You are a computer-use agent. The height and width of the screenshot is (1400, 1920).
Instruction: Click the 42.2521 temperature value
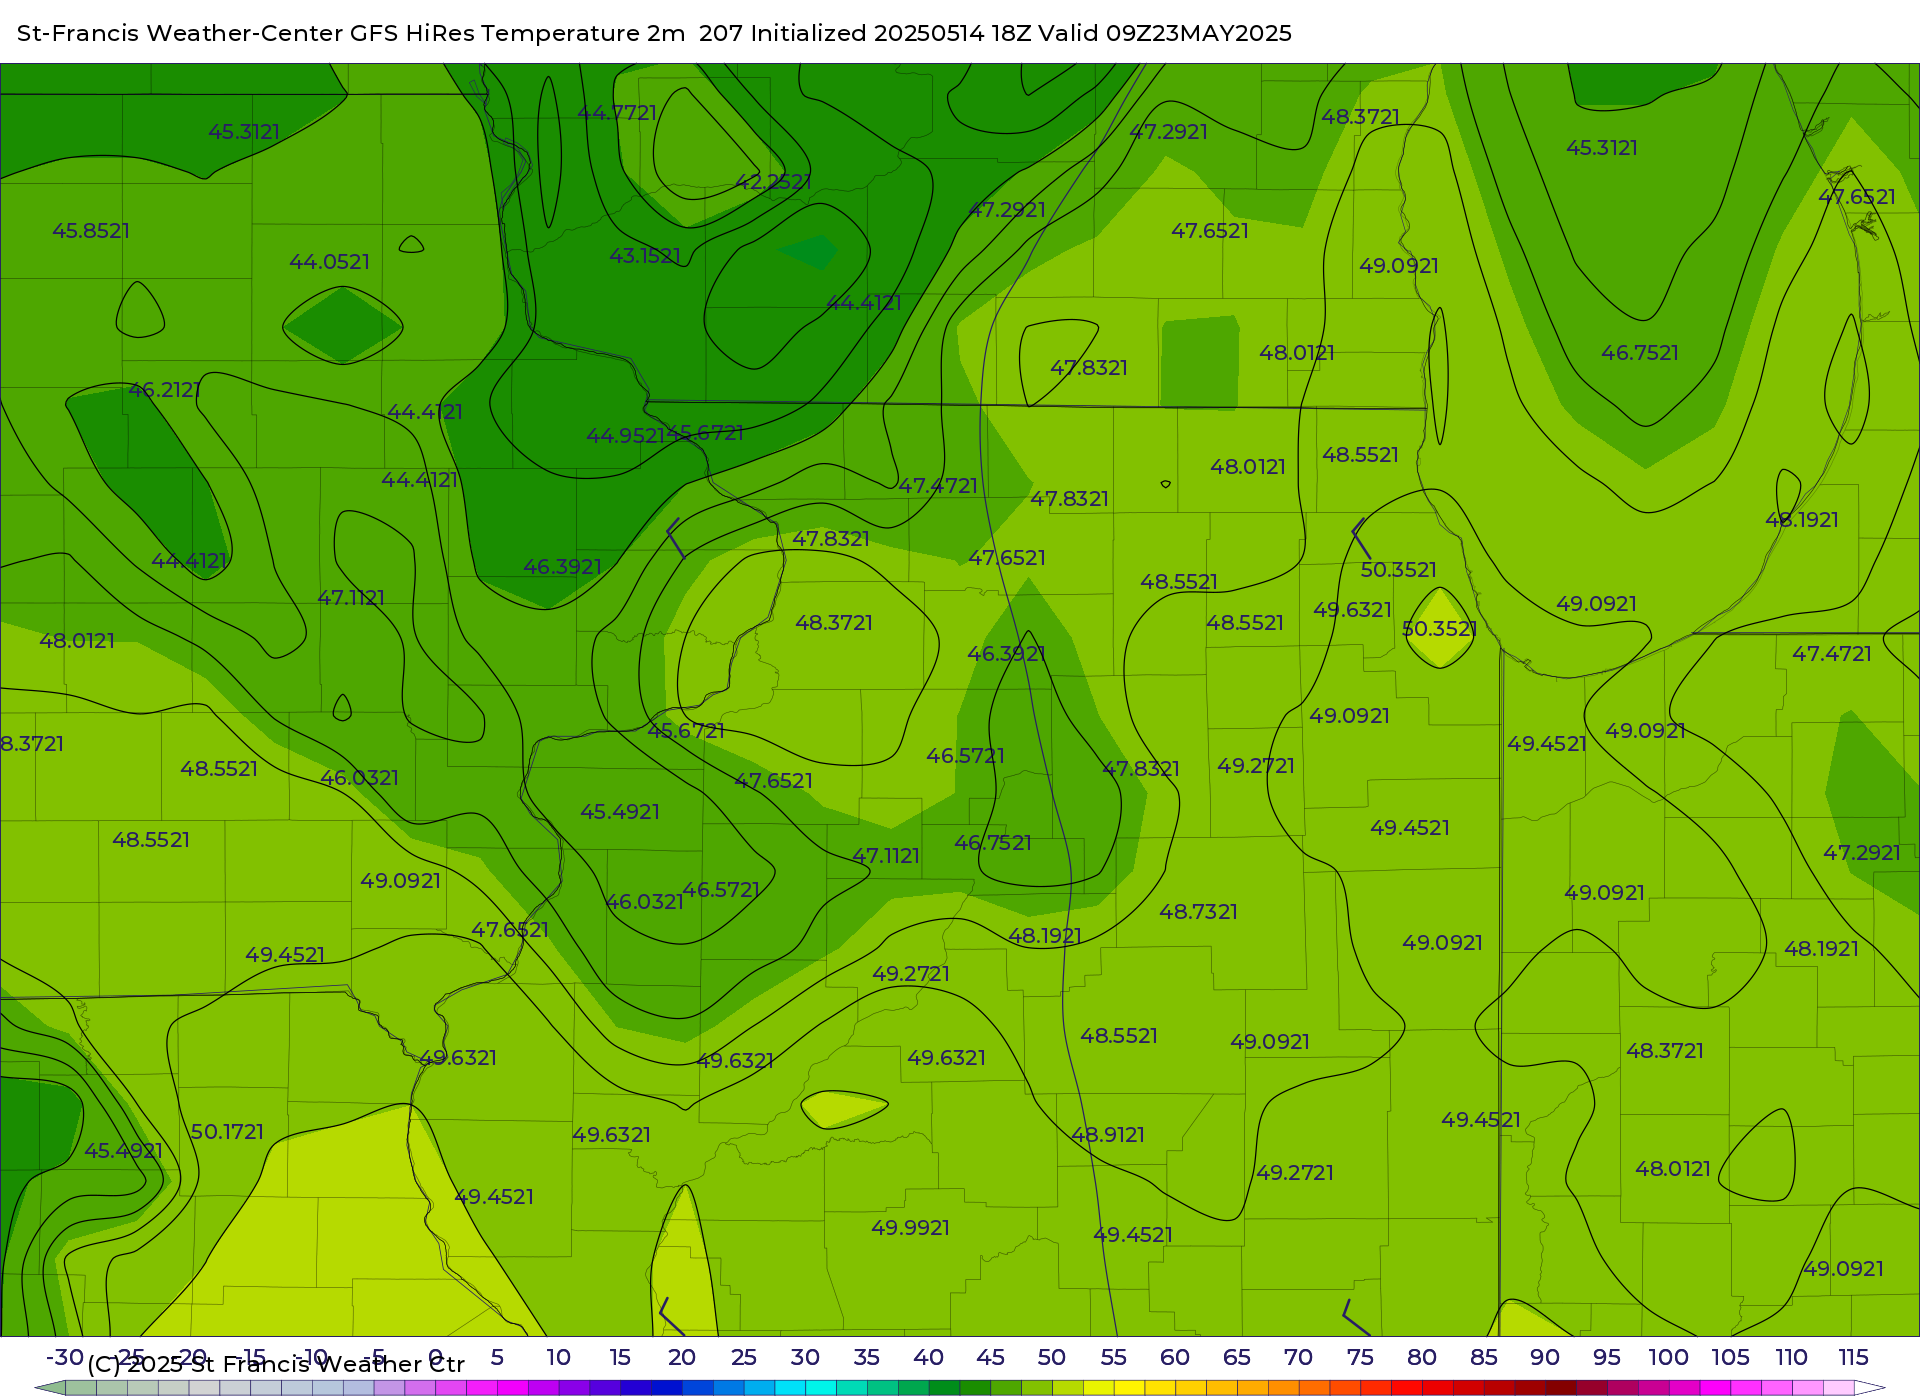tap(773, 182)
